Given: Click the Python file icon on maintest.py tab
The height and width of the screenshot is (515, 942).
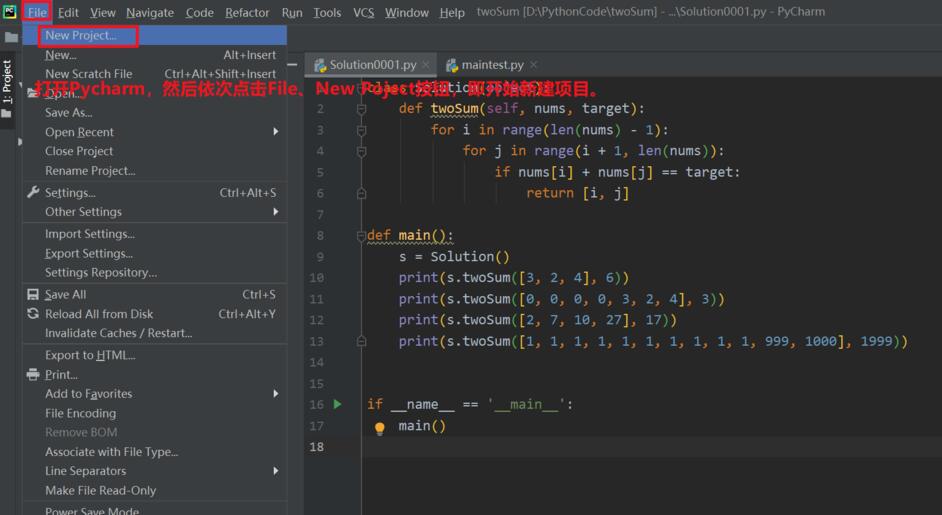Looking at the screenshot, I should pyautogui.click(x=452, y=65).
